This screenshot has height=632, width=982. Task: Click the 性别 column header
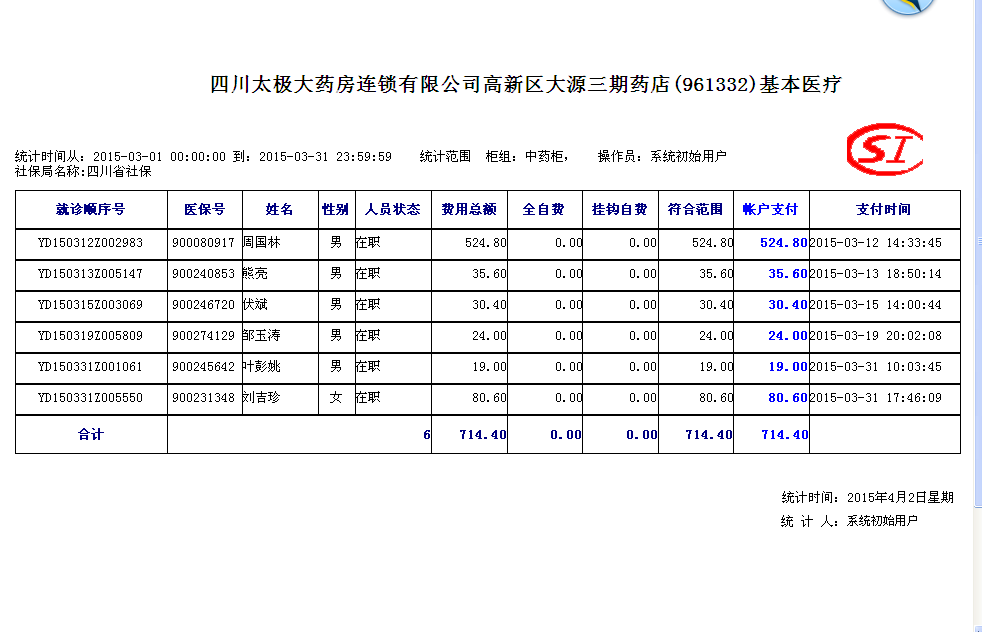(336, 209)
